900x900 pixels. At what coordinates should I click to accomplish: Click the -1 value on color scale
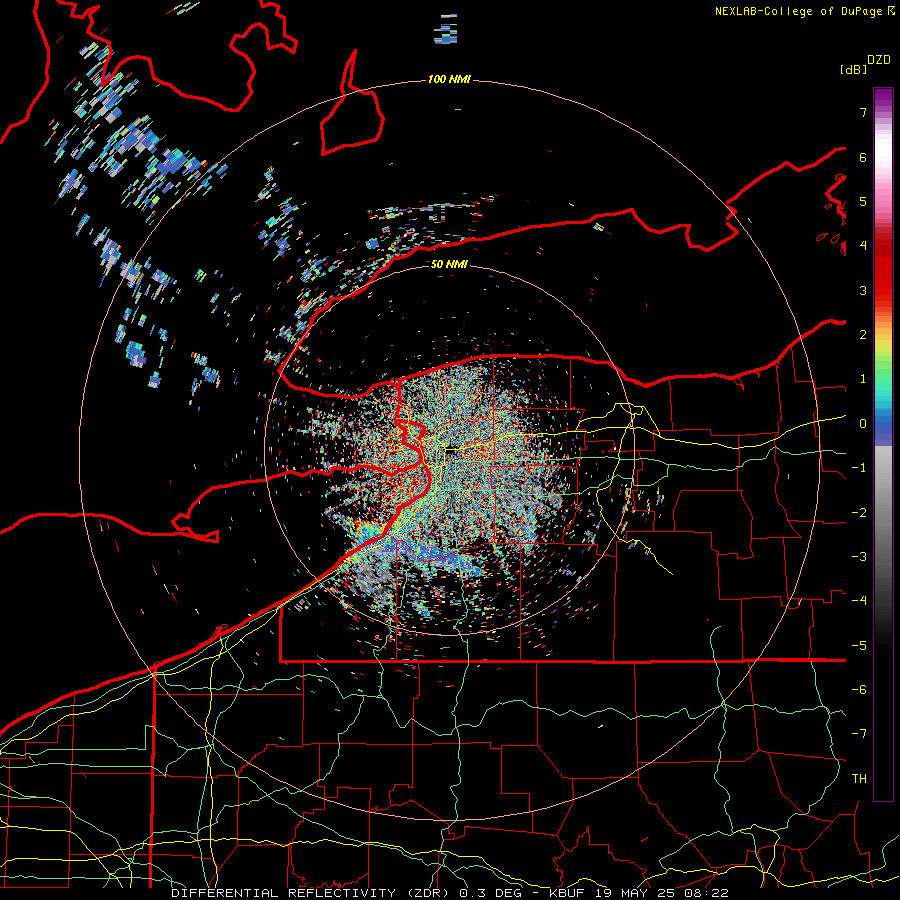pos(859,468)
